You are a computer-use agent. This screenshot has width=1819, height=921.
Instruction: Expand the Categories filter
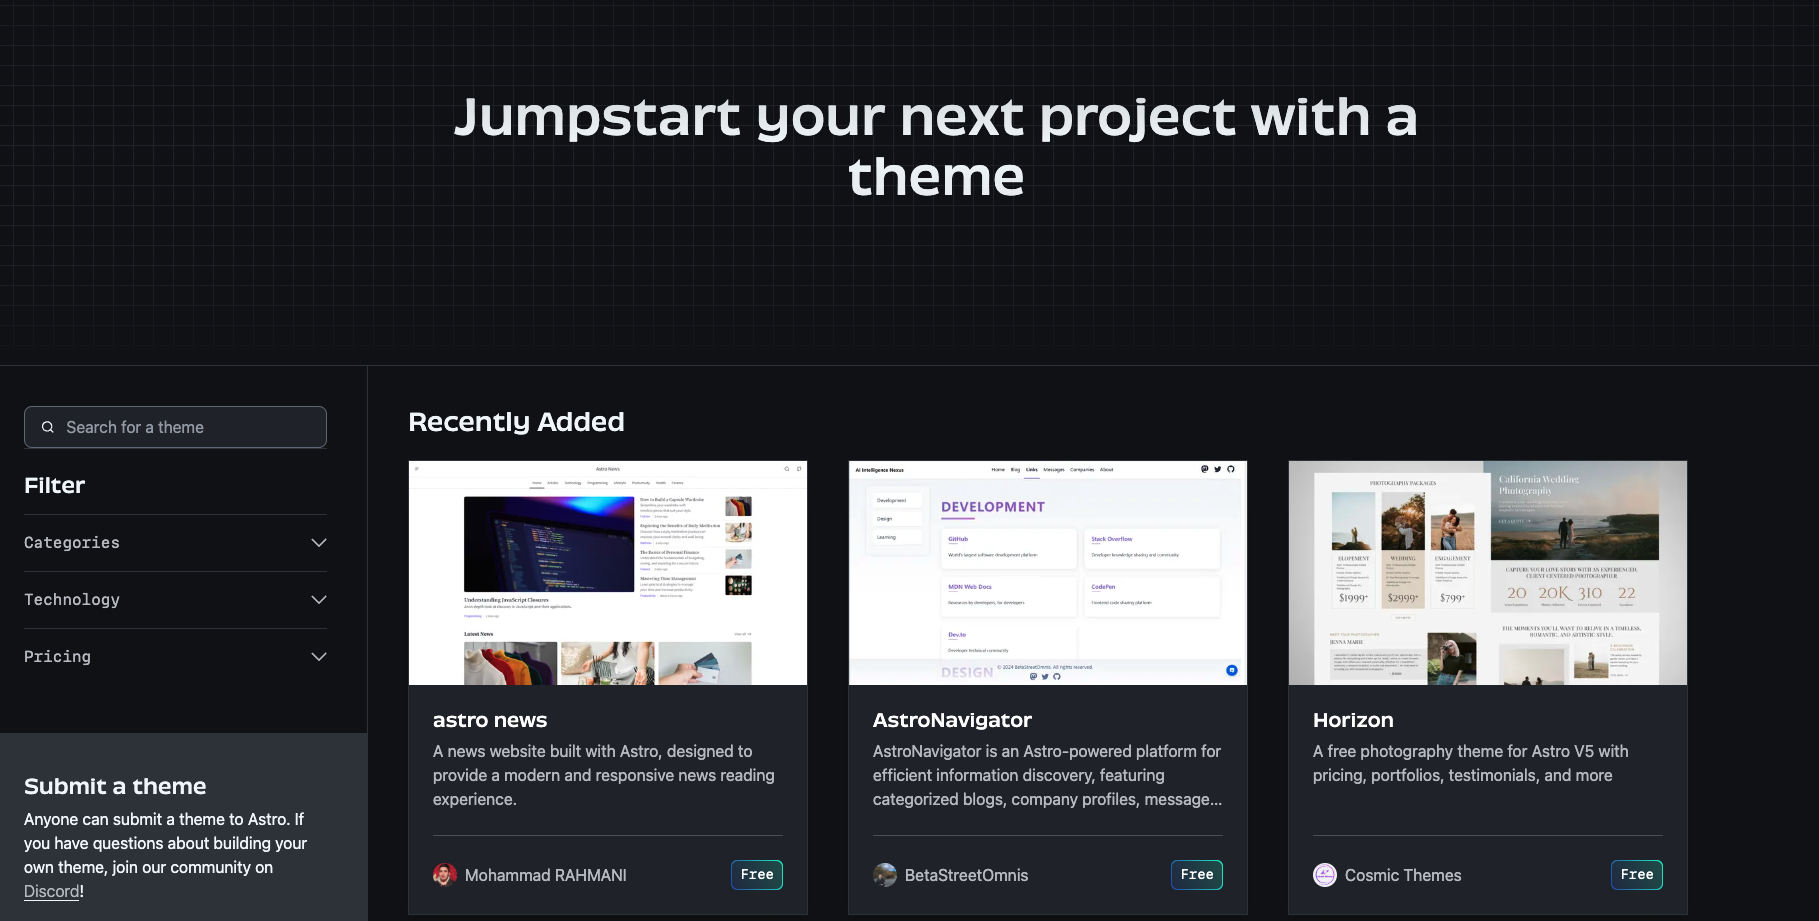tap(175, 543)
